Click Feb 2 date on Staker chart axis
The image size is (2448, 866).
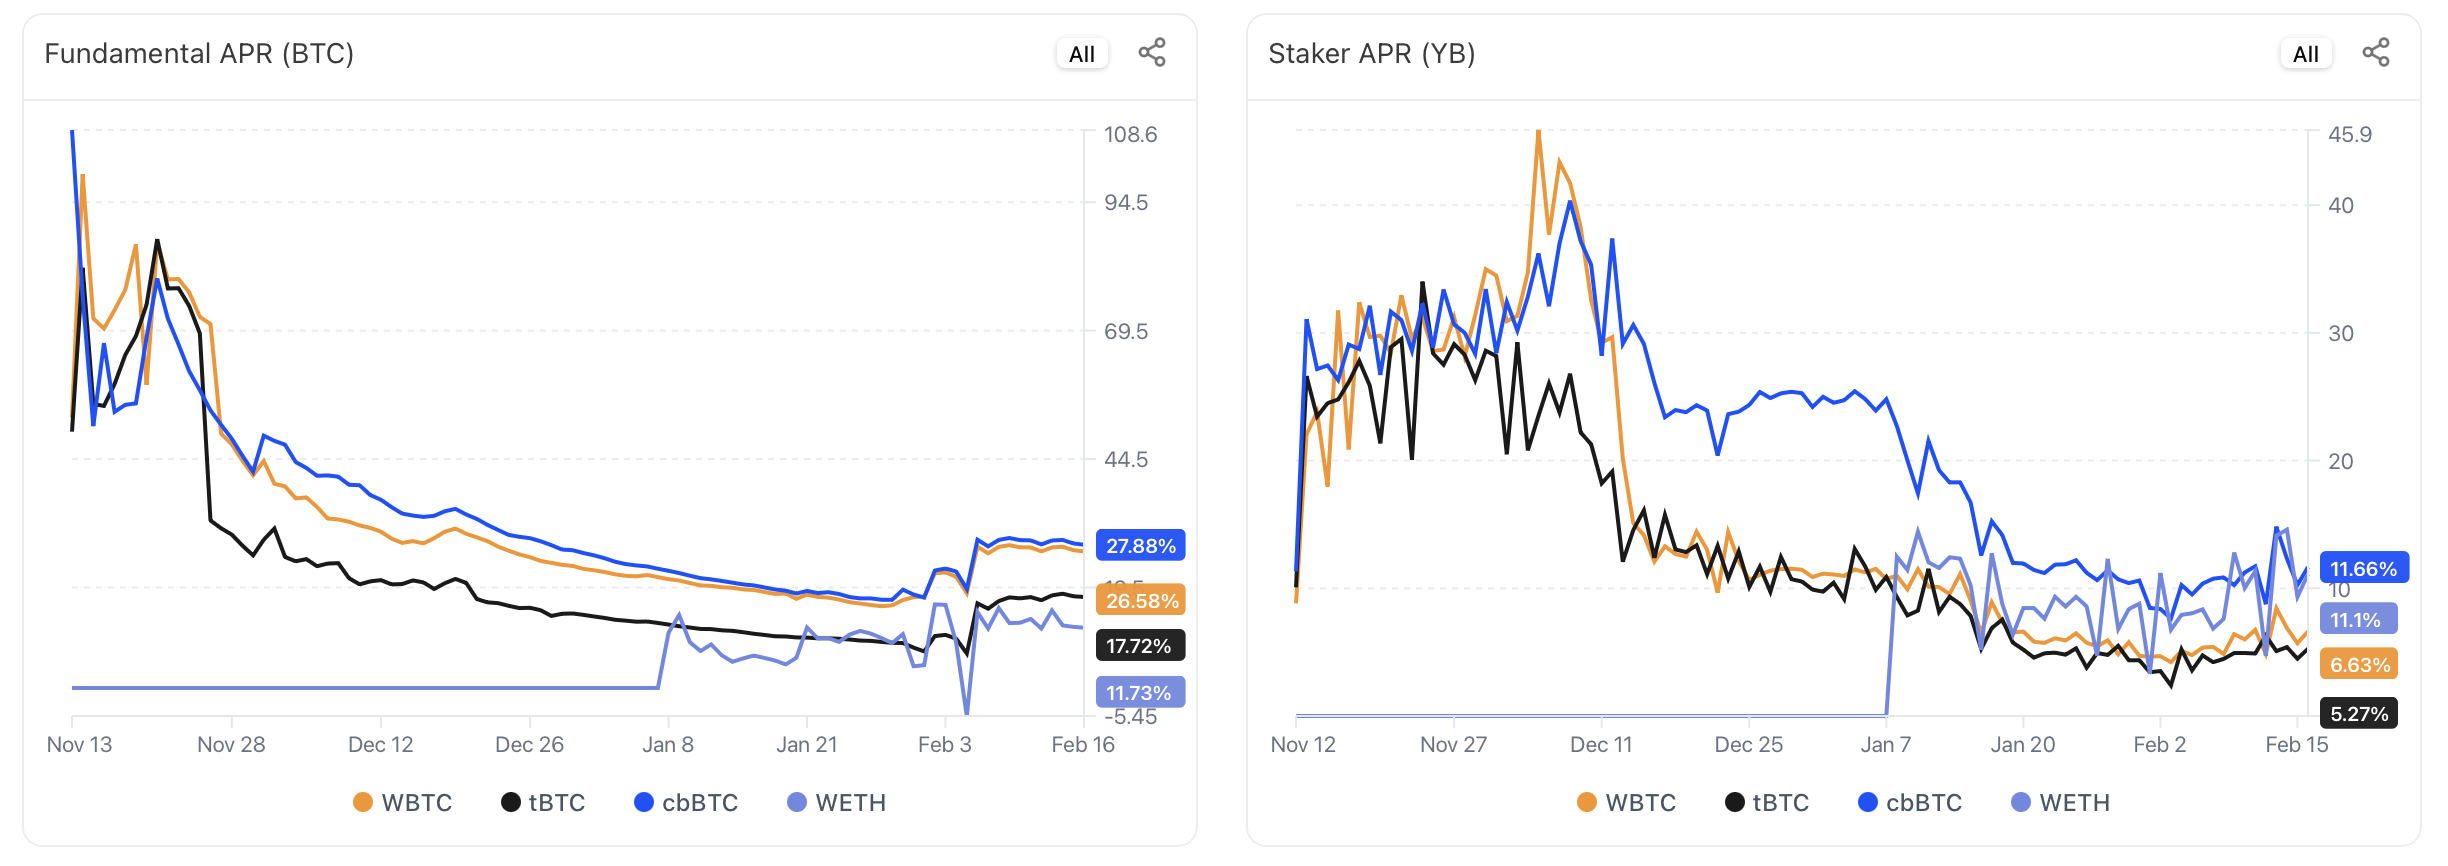click(x=2160, y=745)
